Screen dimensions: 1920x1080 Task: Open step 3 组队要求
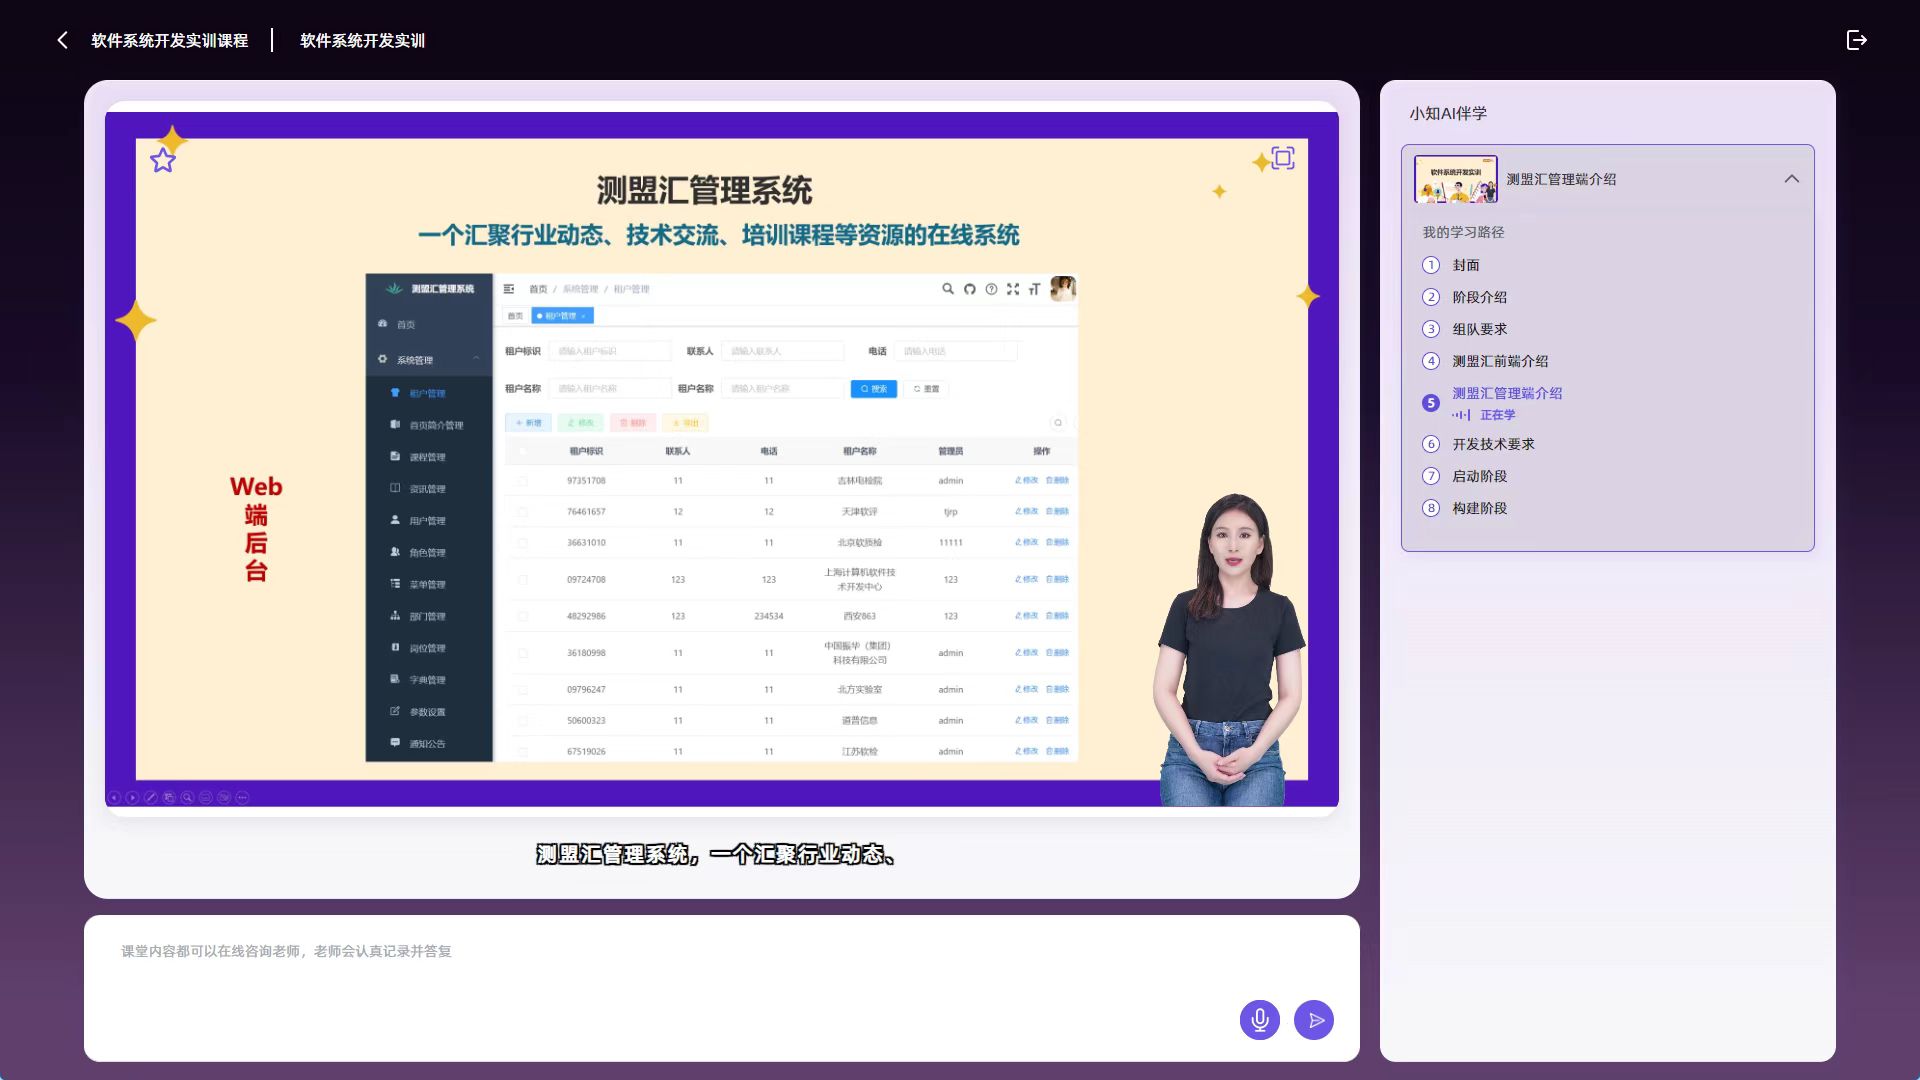pos(1479,329)
